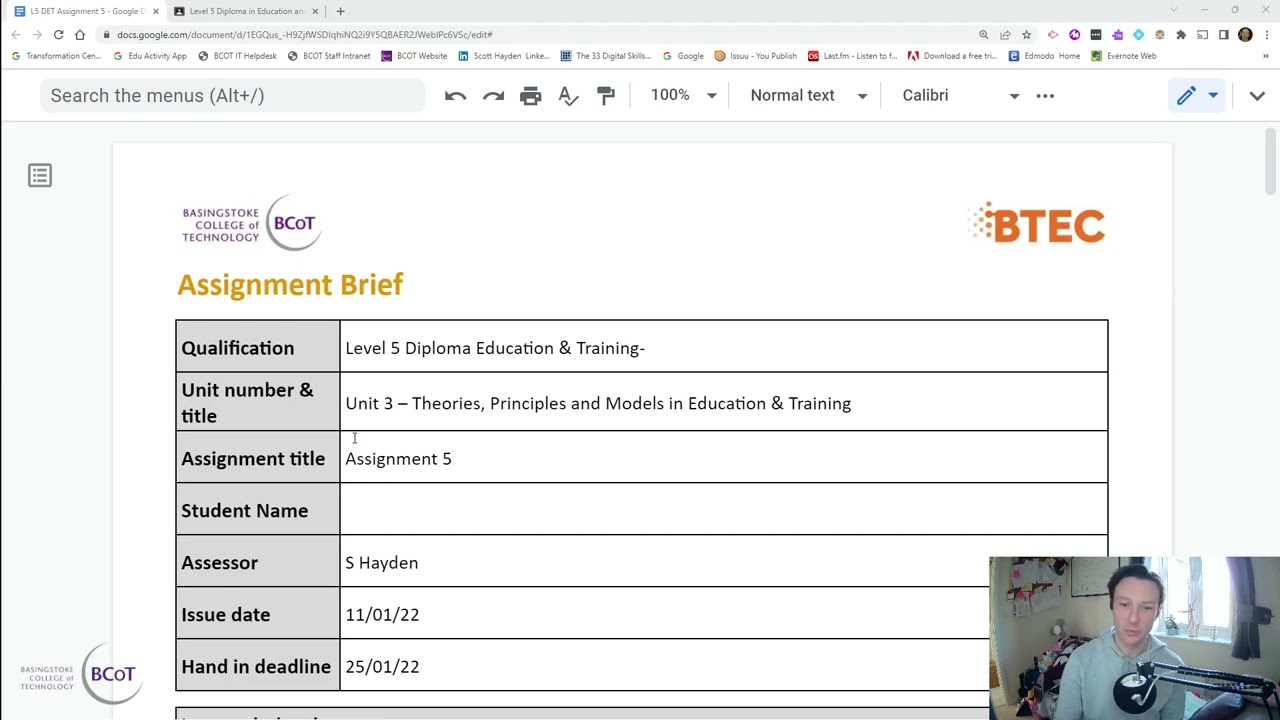
Task: Open BCOT Website bookmark
Action: pyautogui.click(x=415, y=56)
